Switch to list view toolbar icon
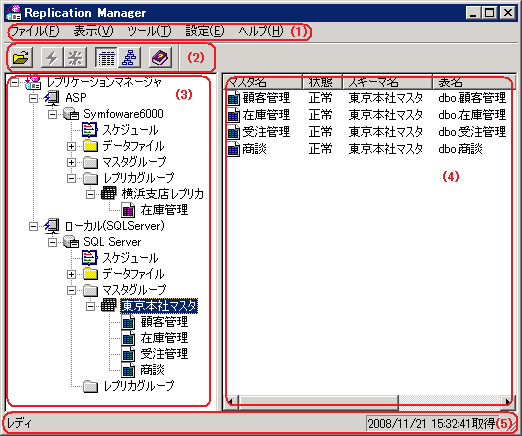The image size is (522, 436). pyautogui.click(x=106, y=58)
